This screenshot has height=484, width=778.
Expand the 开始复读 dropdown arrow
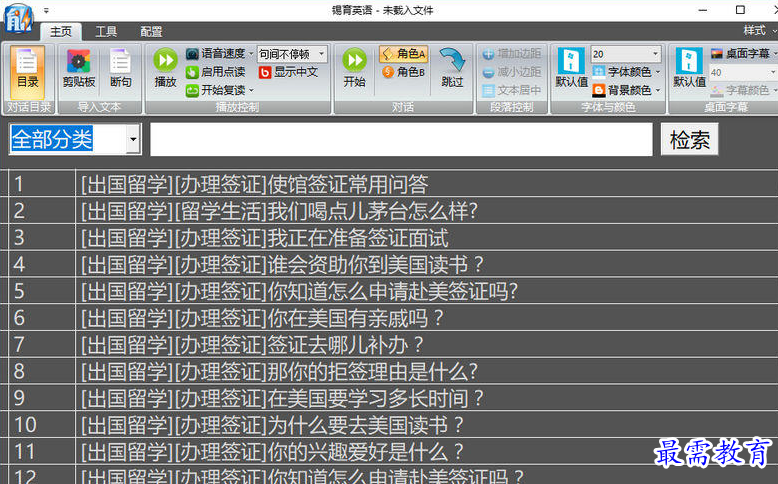[251, 90]
